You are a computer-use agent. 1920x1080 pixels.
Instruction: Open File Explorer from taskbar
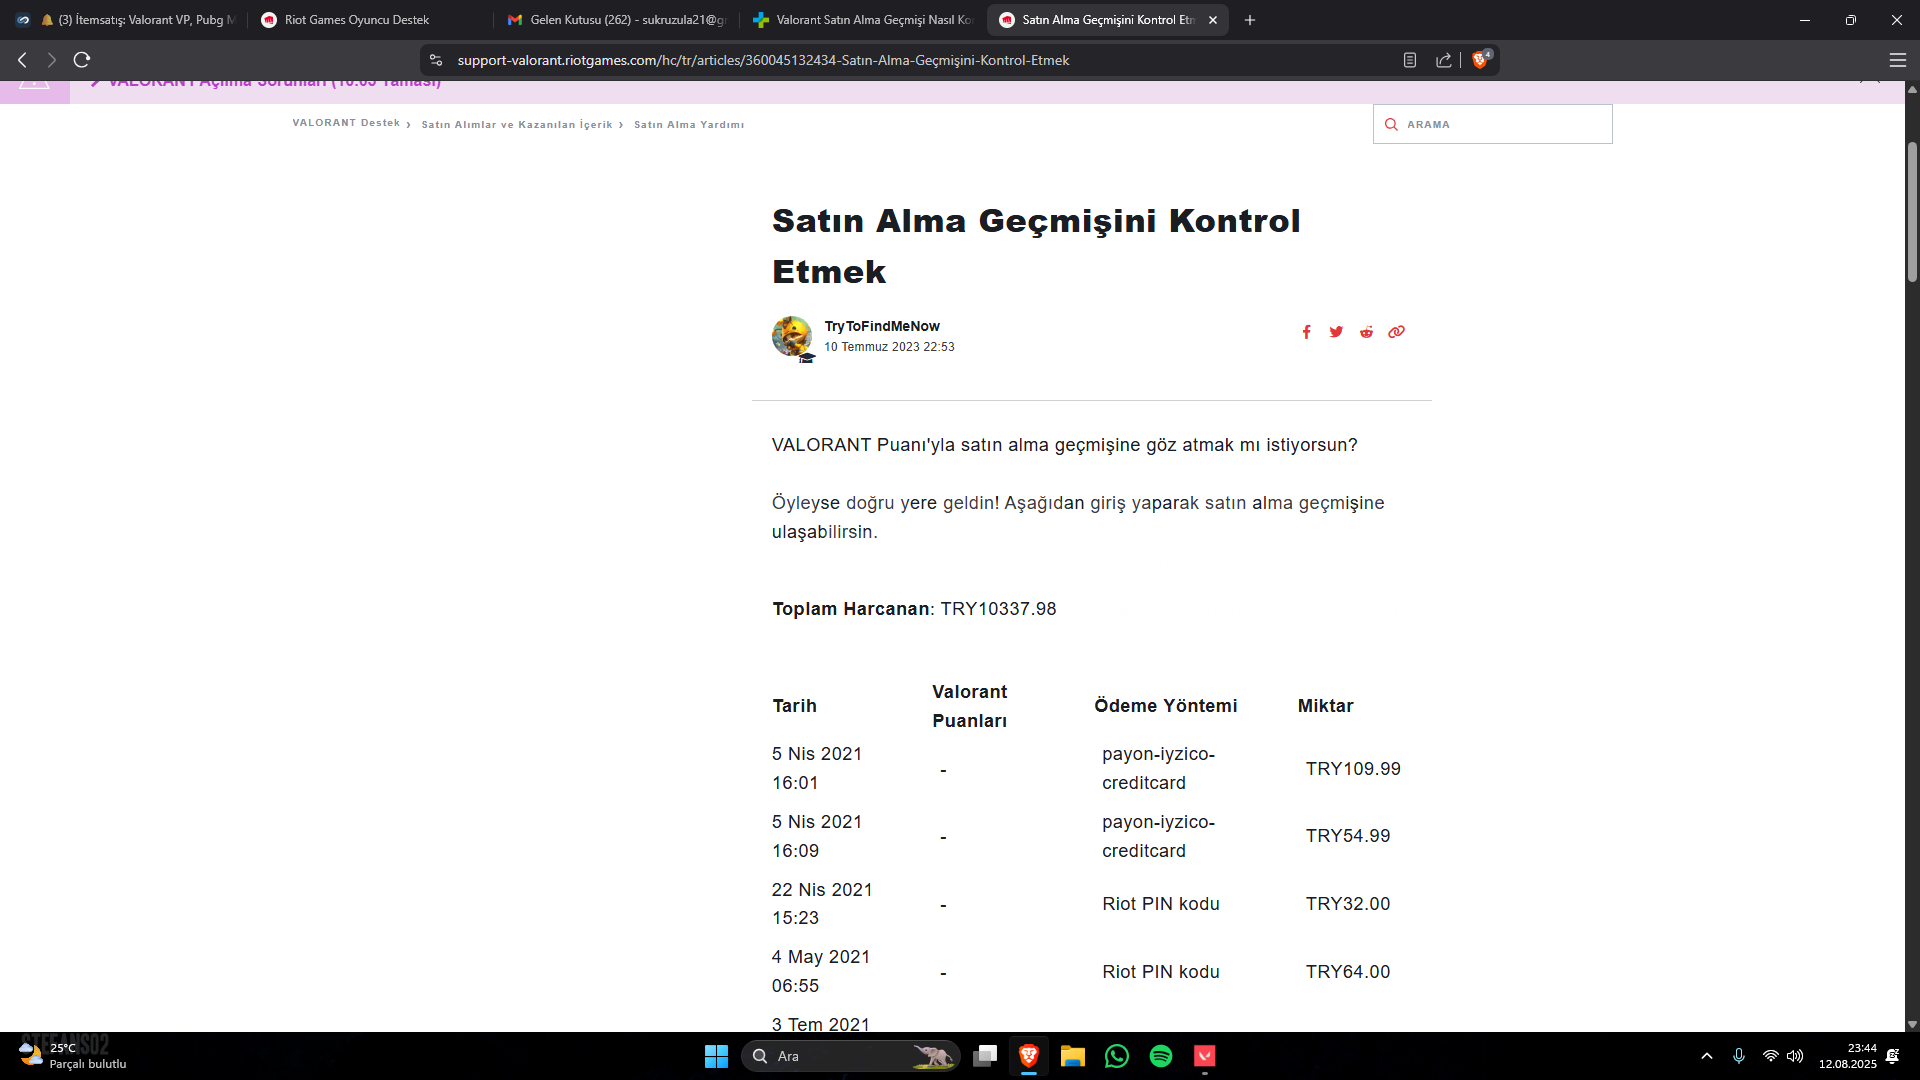pyautogui.click(x=1073, y=1056)
